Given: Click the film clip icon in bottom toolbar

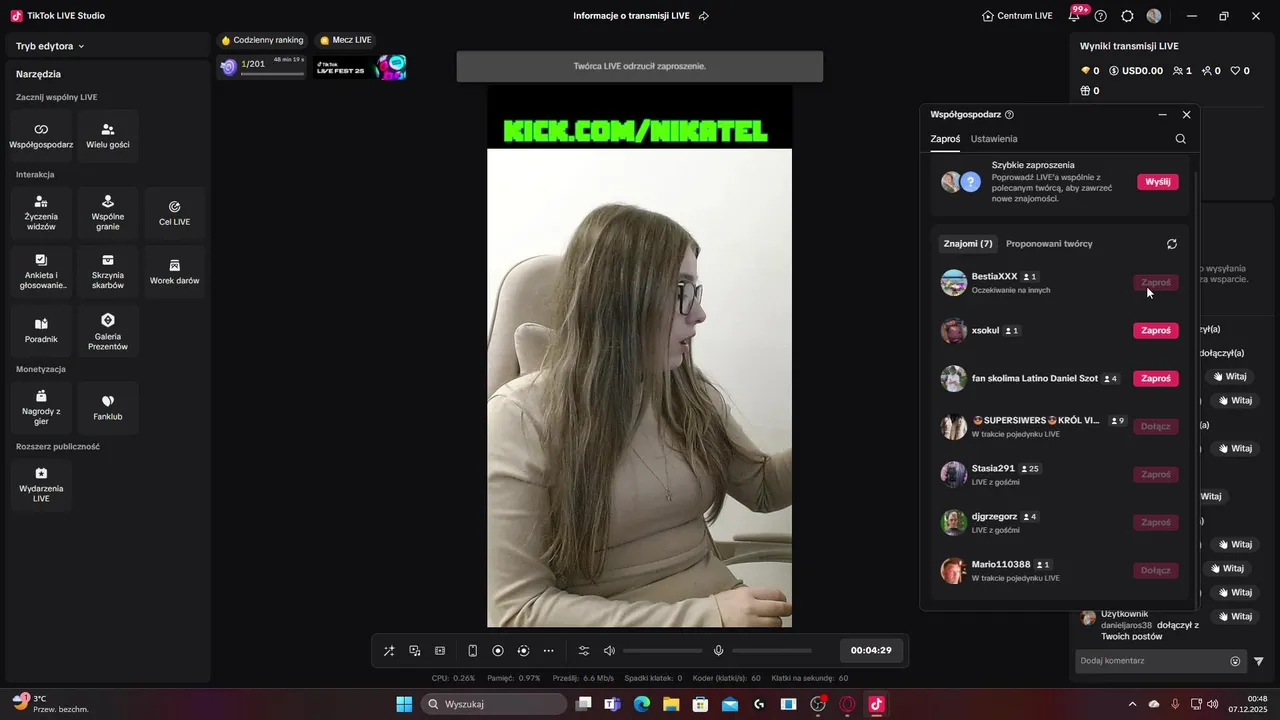Looking at the screenshot, I should click(x=440, y=651).
